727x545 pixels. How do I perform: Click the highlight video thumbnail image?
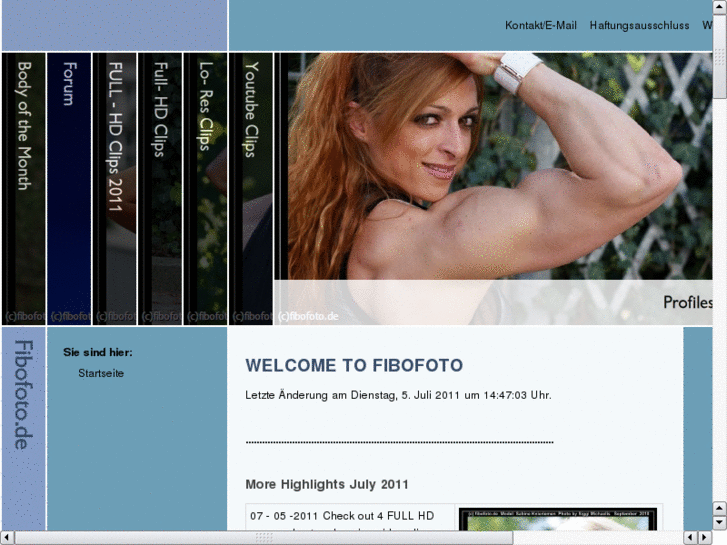(558, 519)
